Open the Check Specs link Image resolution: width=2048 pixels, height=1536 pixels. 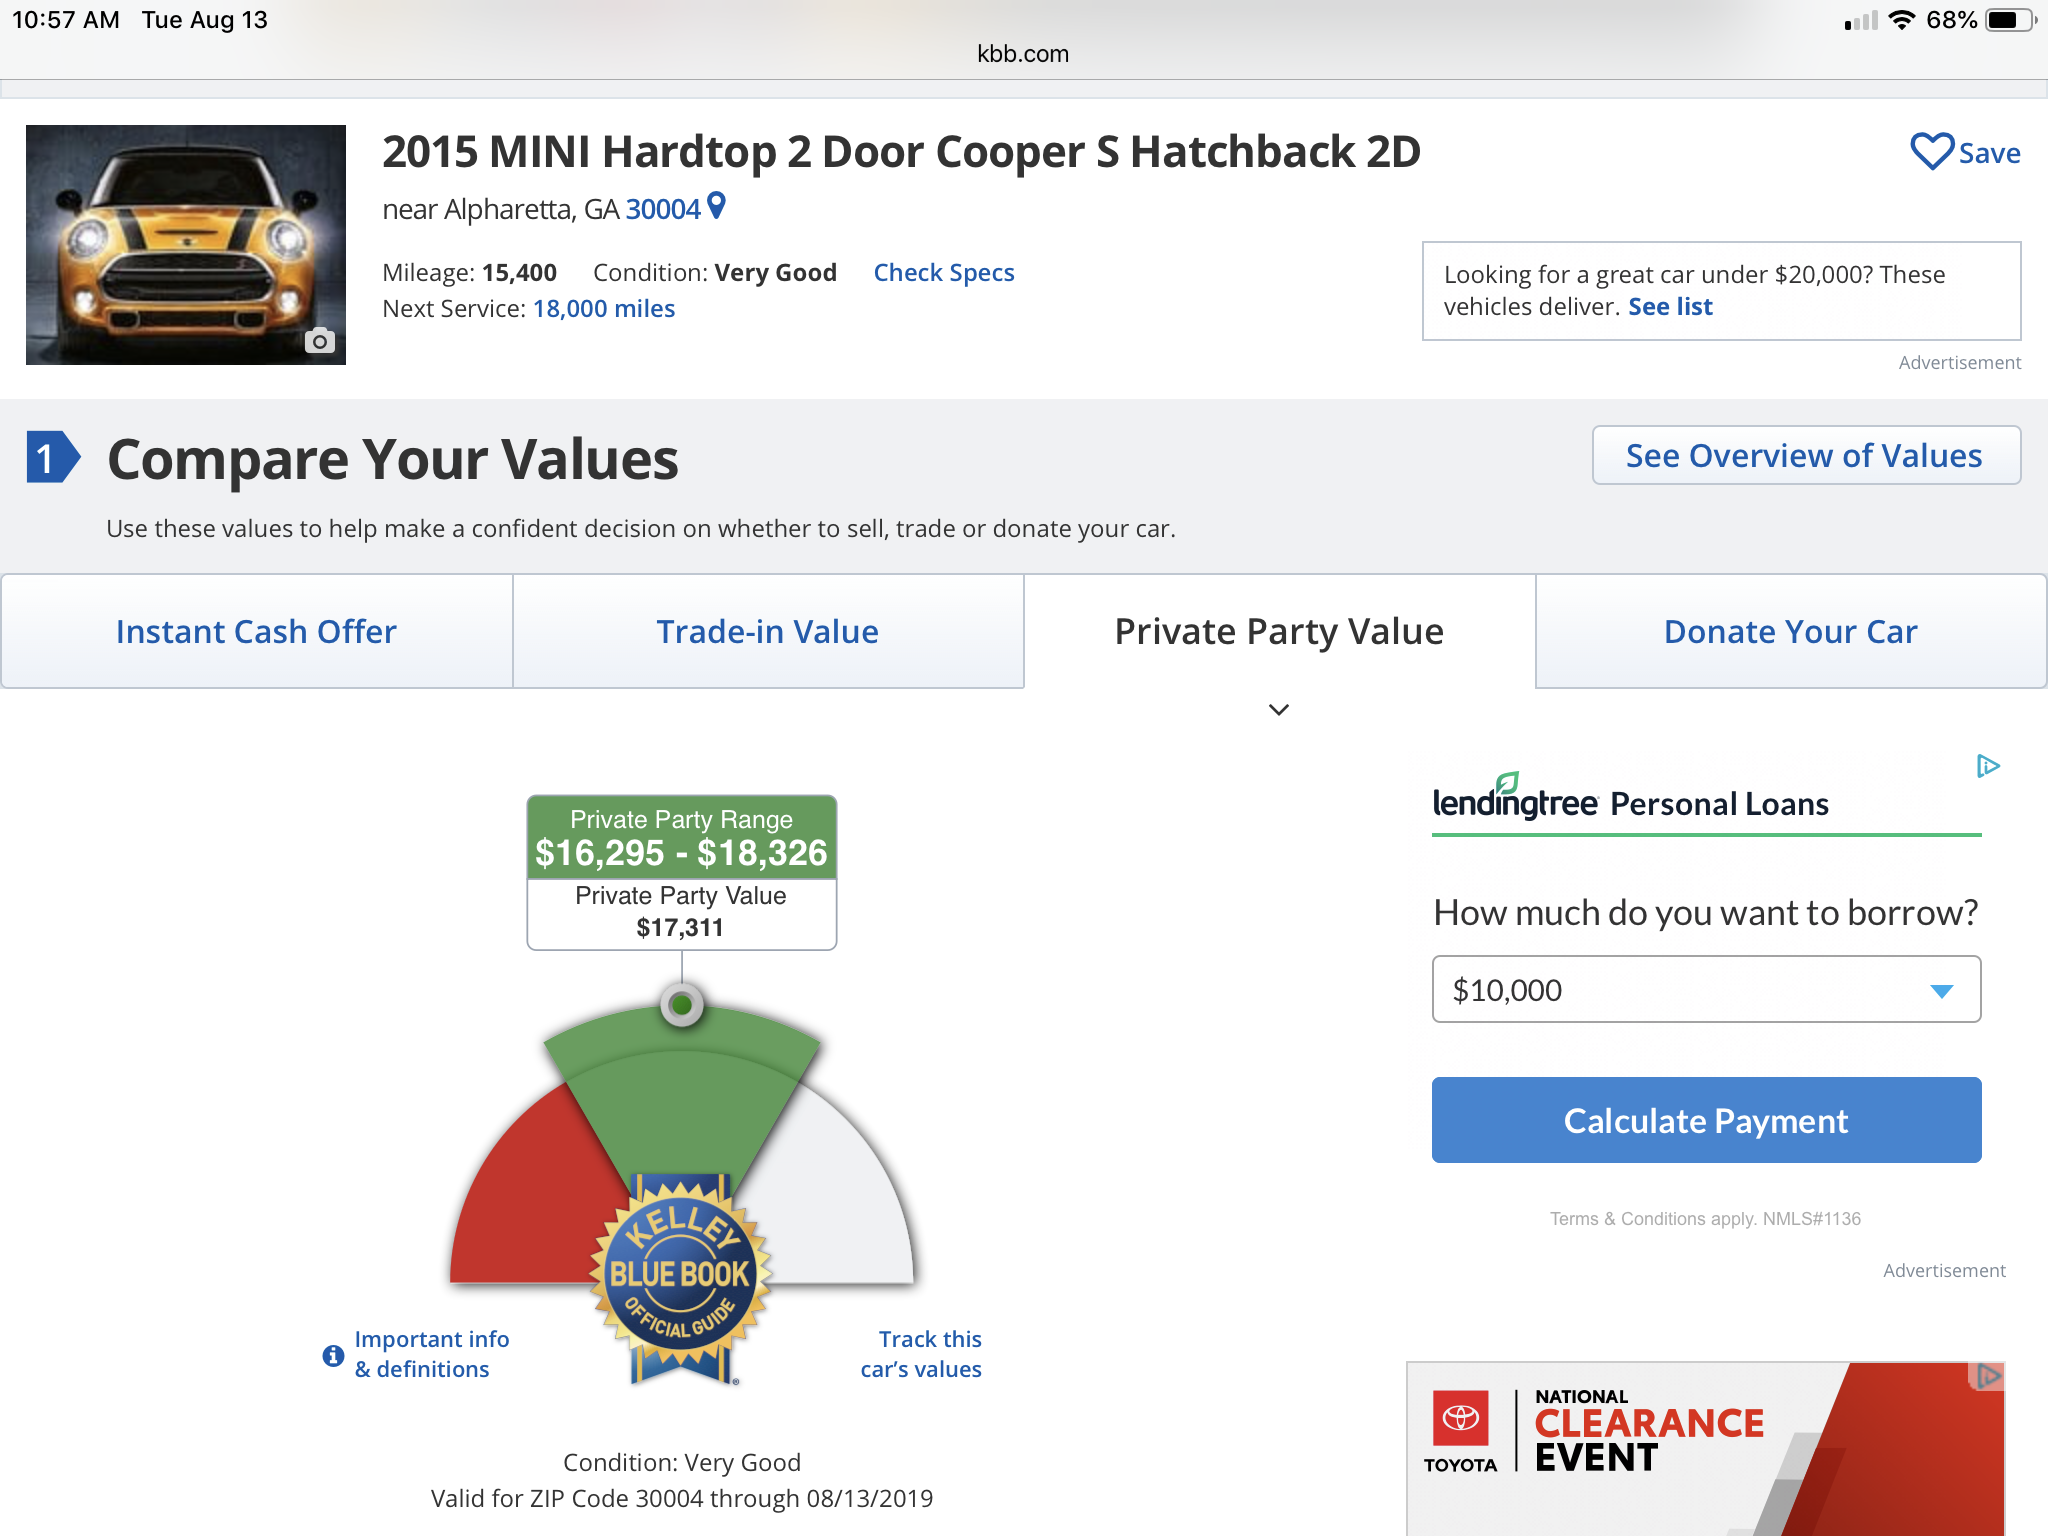coord(944,272)
